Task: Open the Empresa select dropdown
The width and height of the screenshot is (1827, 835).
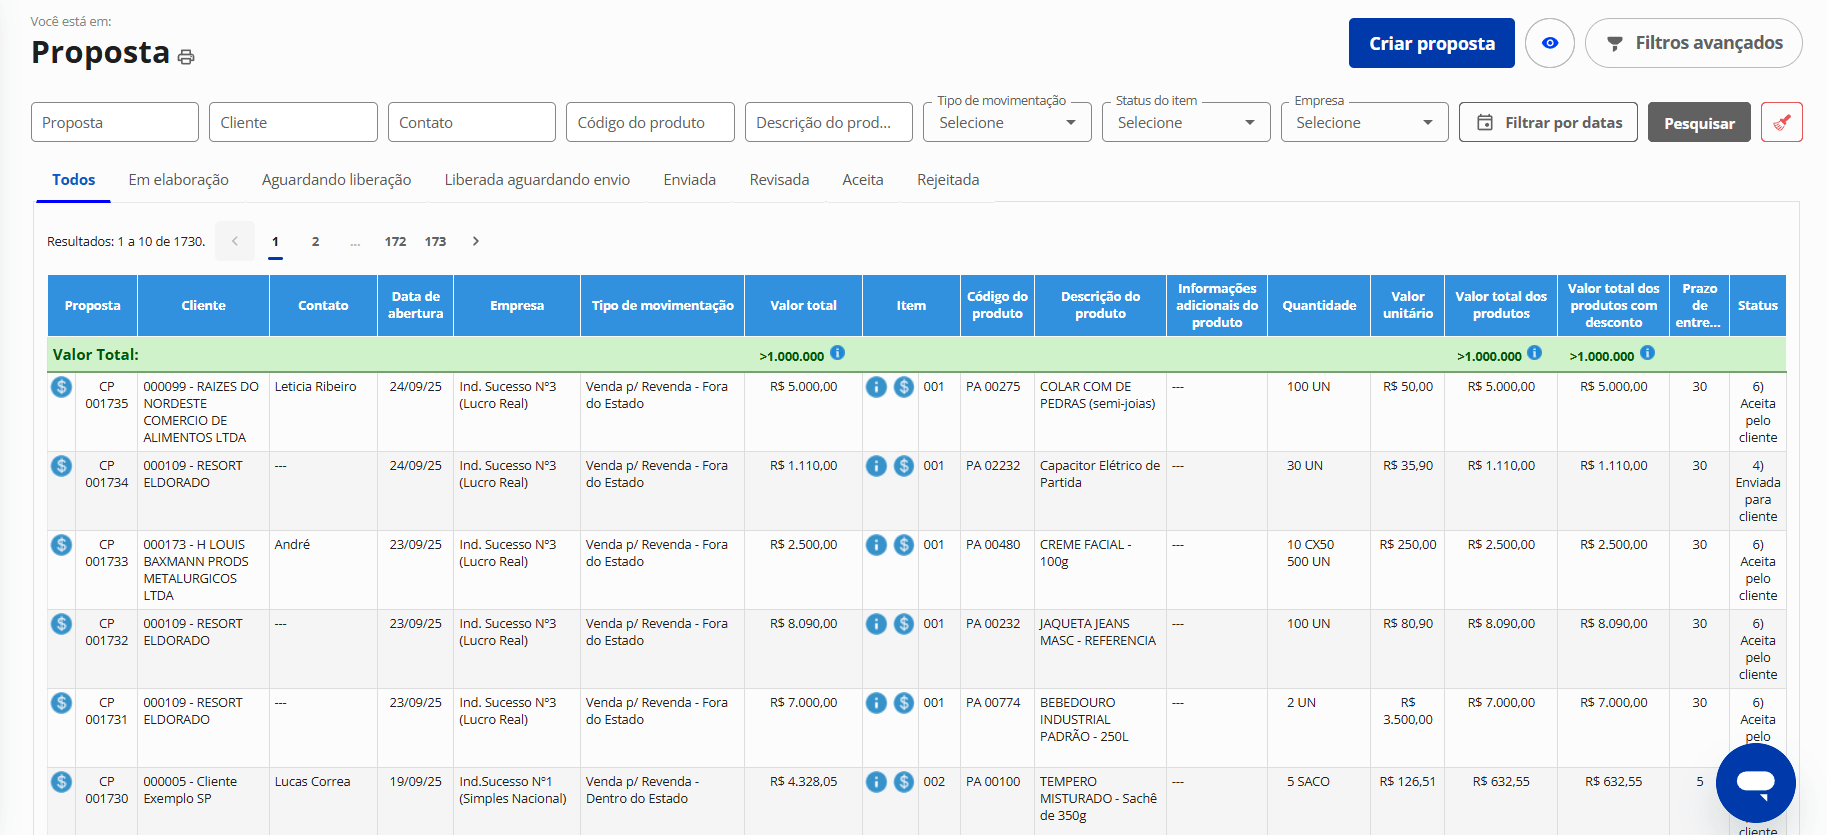Action: [x=1363, y=122]
